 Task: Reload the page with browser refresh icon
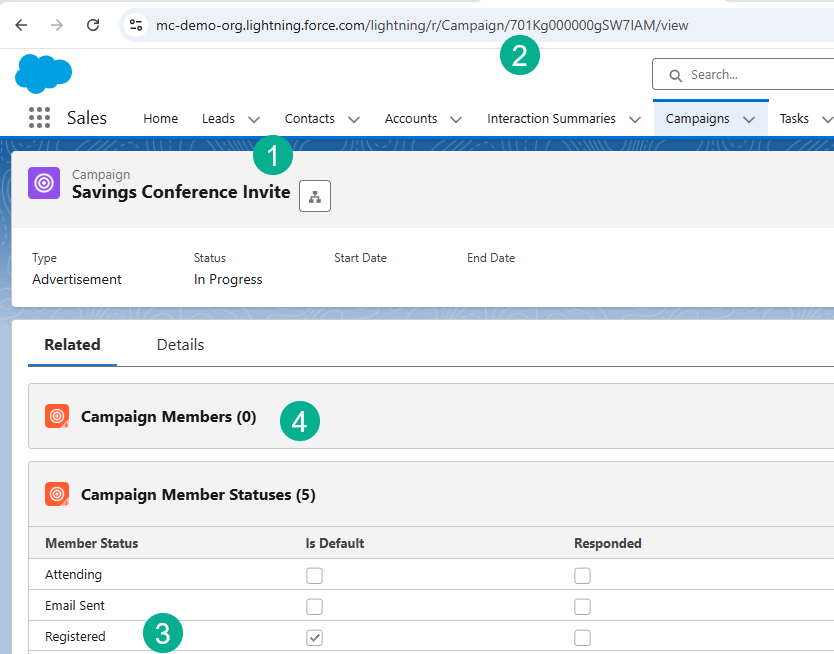93,25
